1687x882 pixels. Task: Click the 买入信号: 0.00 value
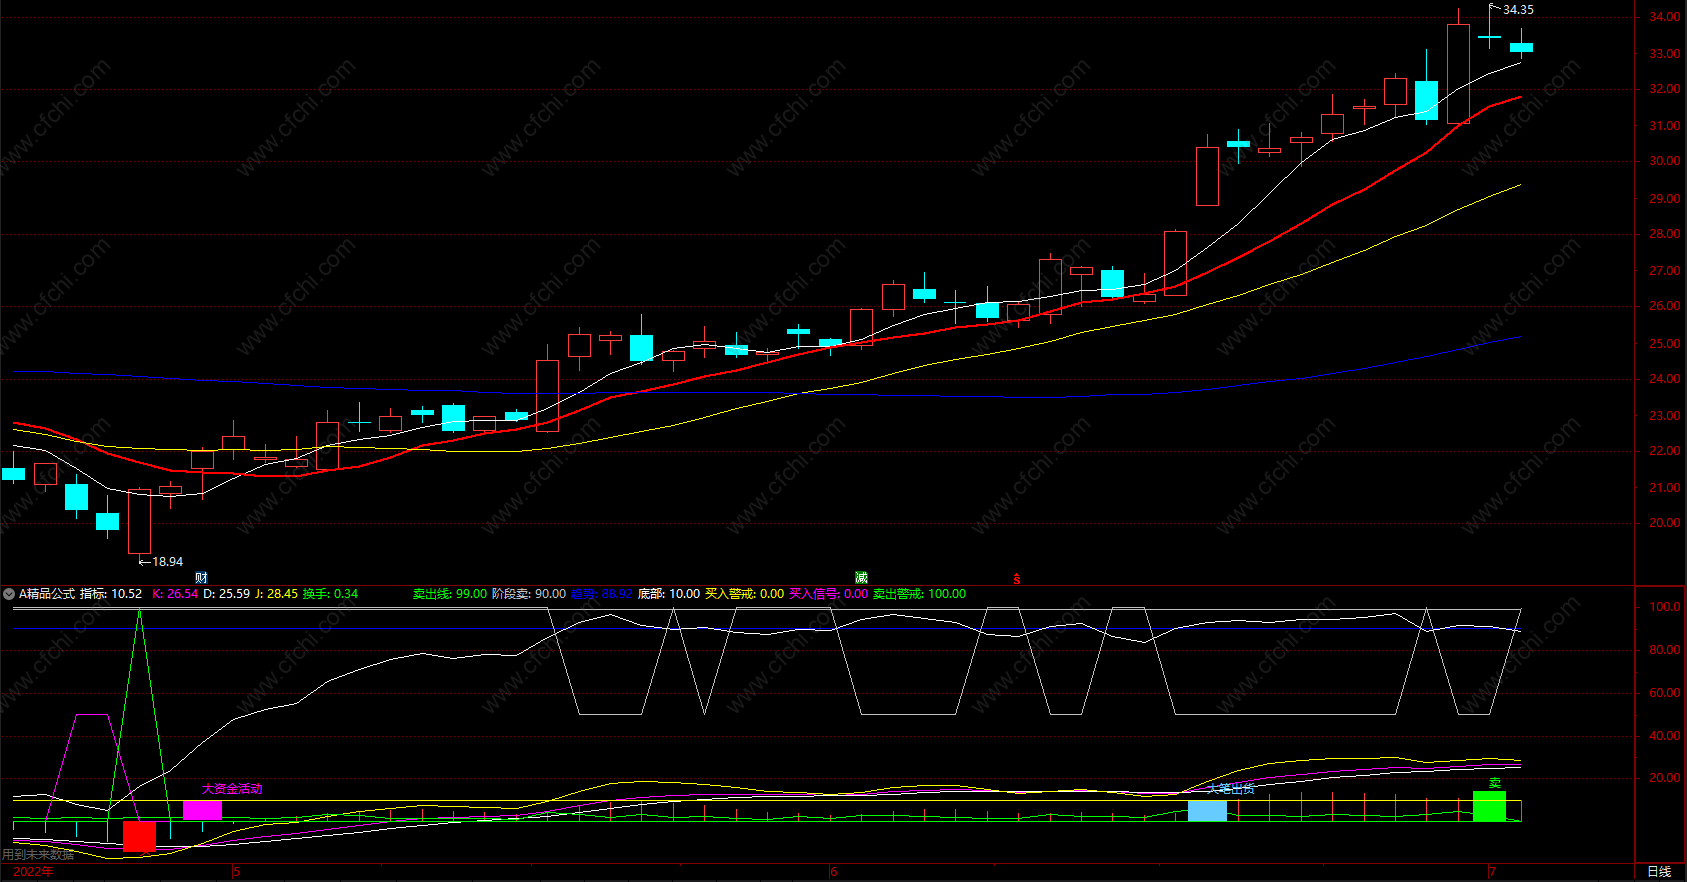point(829,594)
